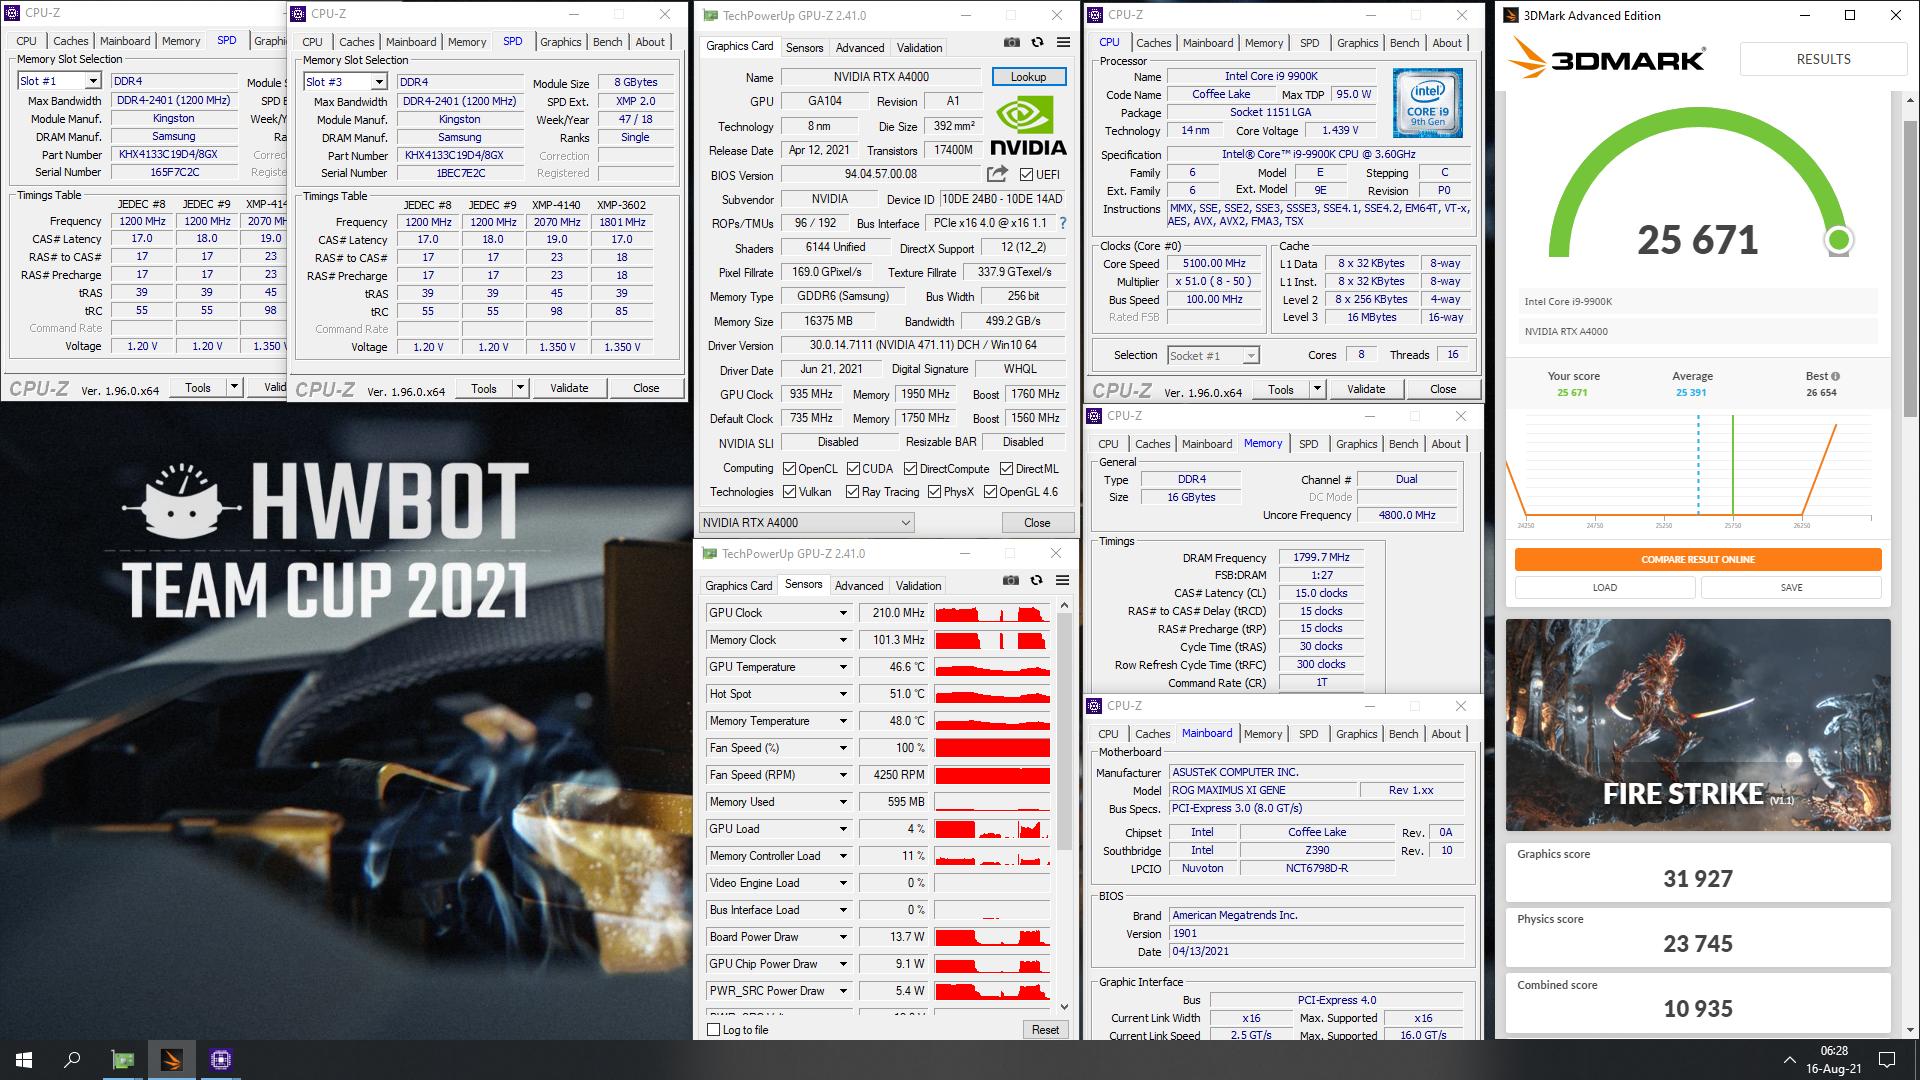
Task: Open the GPU-Z hamburger menu in Graphics Card window
Action: click(1064, 43)
